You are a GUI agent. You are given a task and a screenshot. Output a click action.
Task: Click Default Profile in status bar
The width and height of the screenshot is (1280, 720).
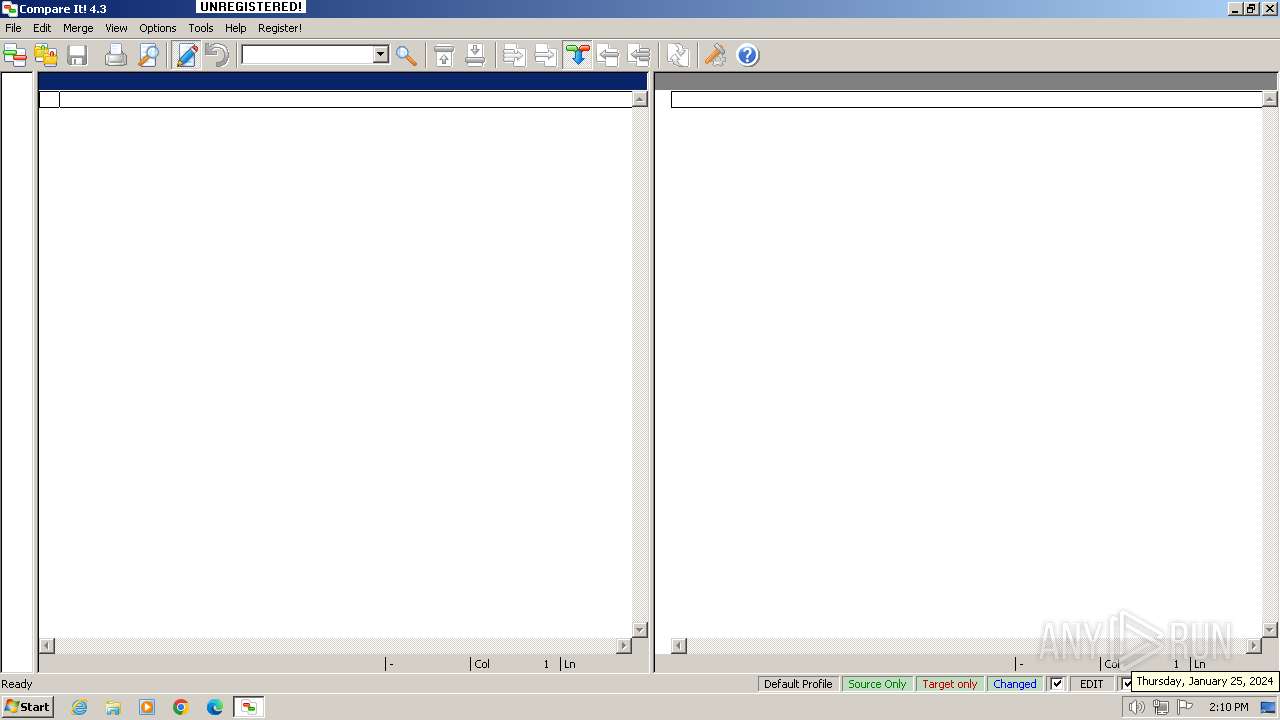pyautogui.click(x=798, y=684)
